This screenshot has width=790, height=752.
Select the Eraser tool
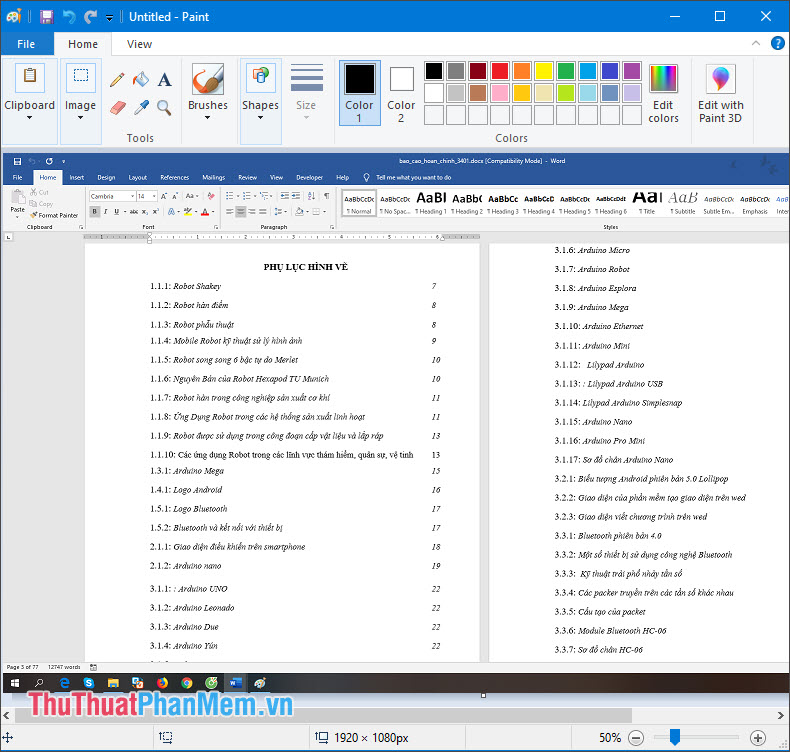pyautogui.click(x=117, y=107)
